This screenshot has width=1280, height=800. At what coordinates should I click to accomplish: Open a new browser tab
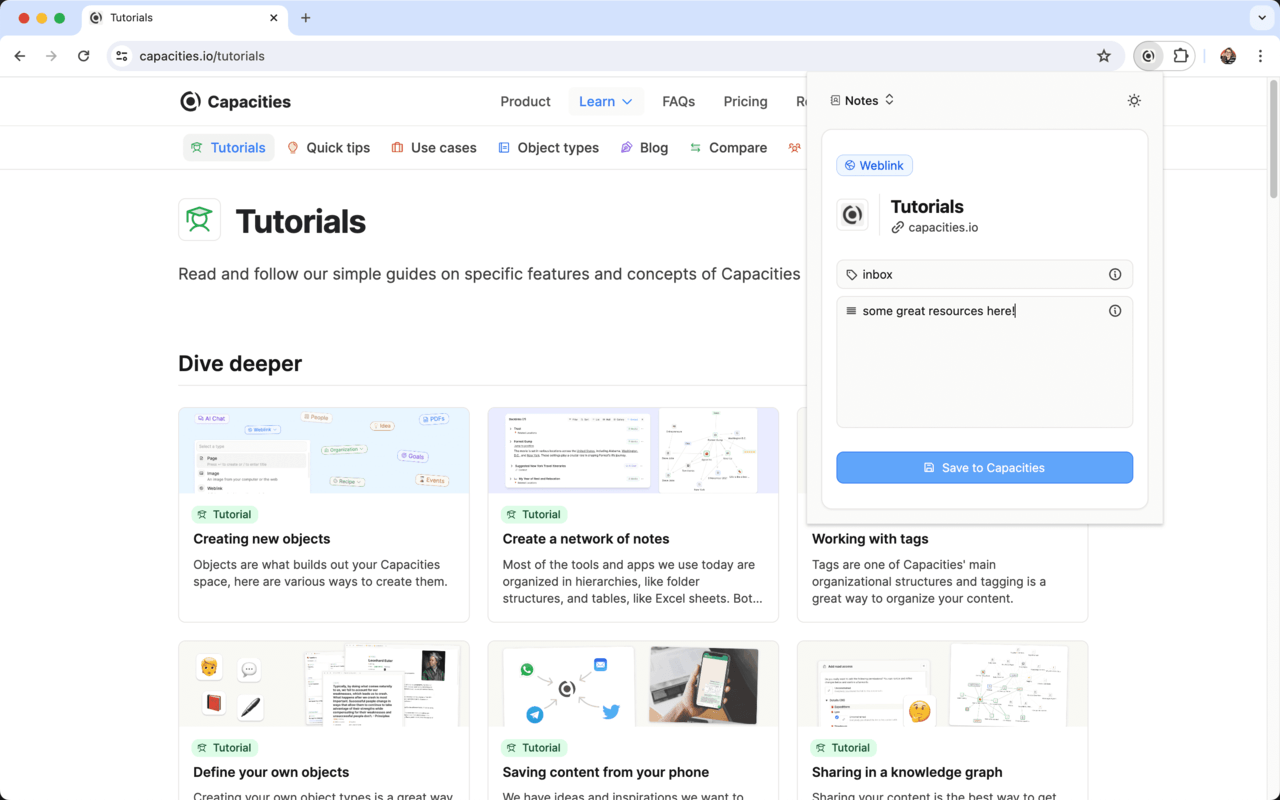(x=306, y=18)
